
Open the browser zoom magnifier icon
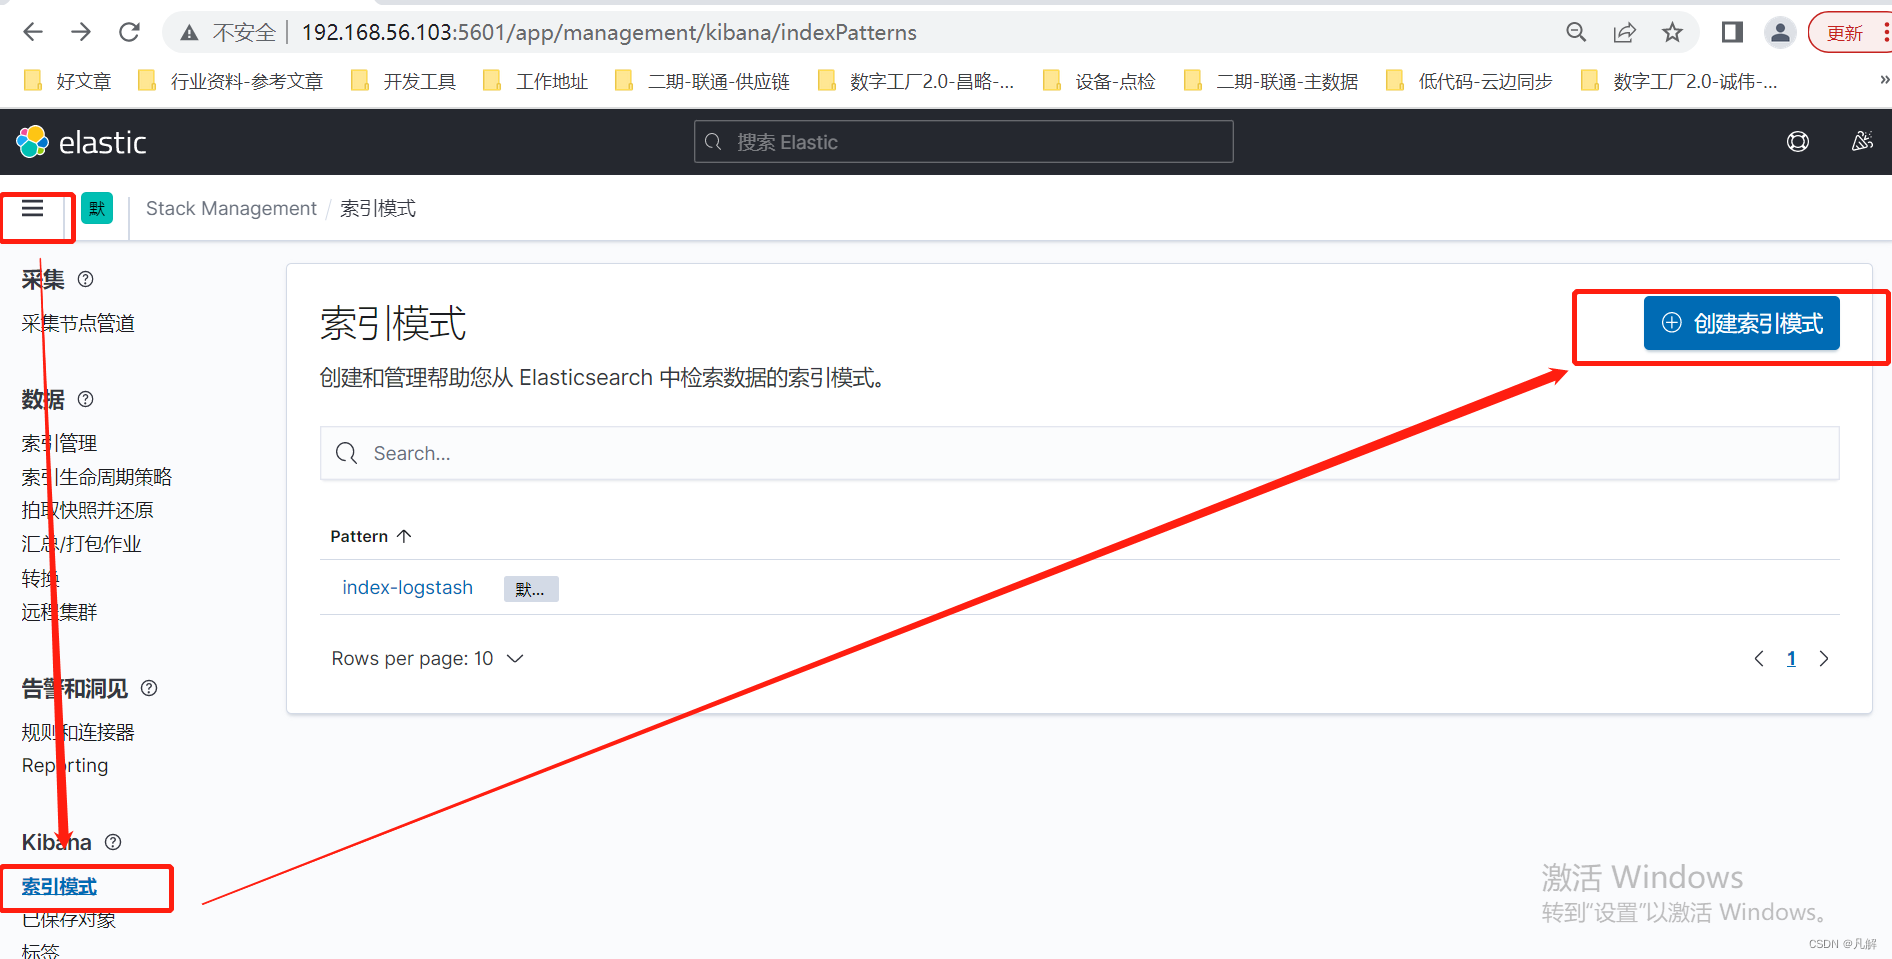coord(1576,32)
